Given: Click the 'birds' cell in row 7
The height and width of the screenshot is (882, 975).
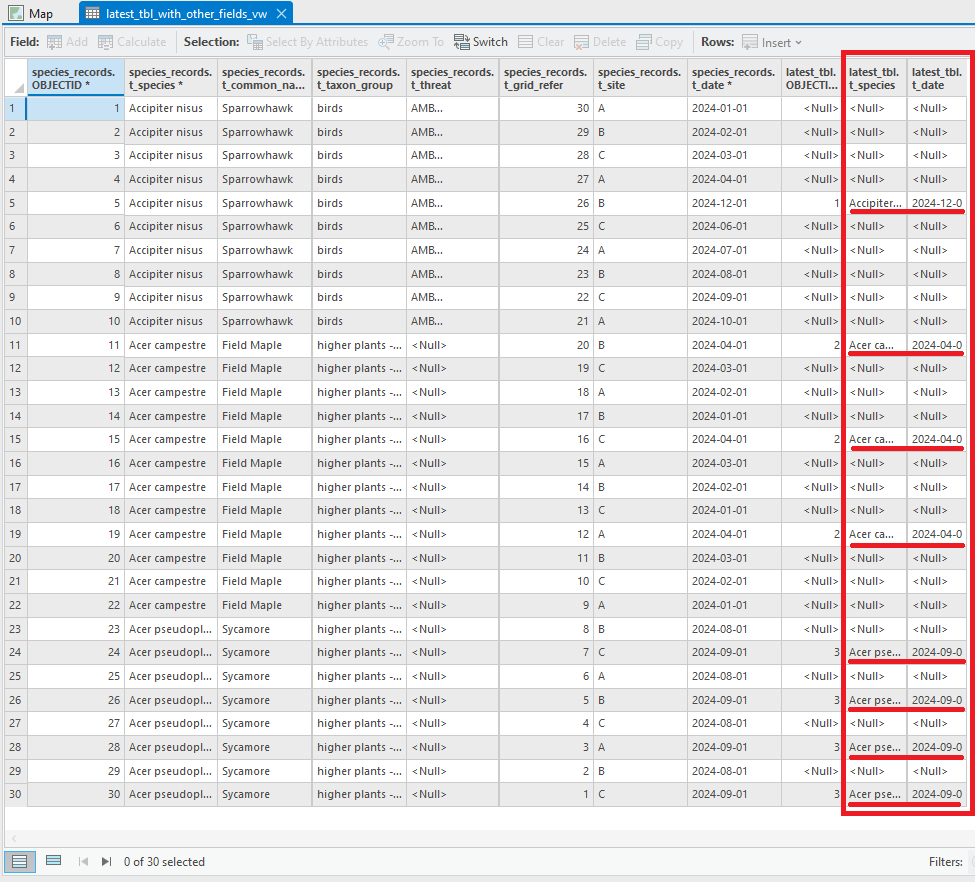Looking at the screenshot, I should click(x=359, y=250).
